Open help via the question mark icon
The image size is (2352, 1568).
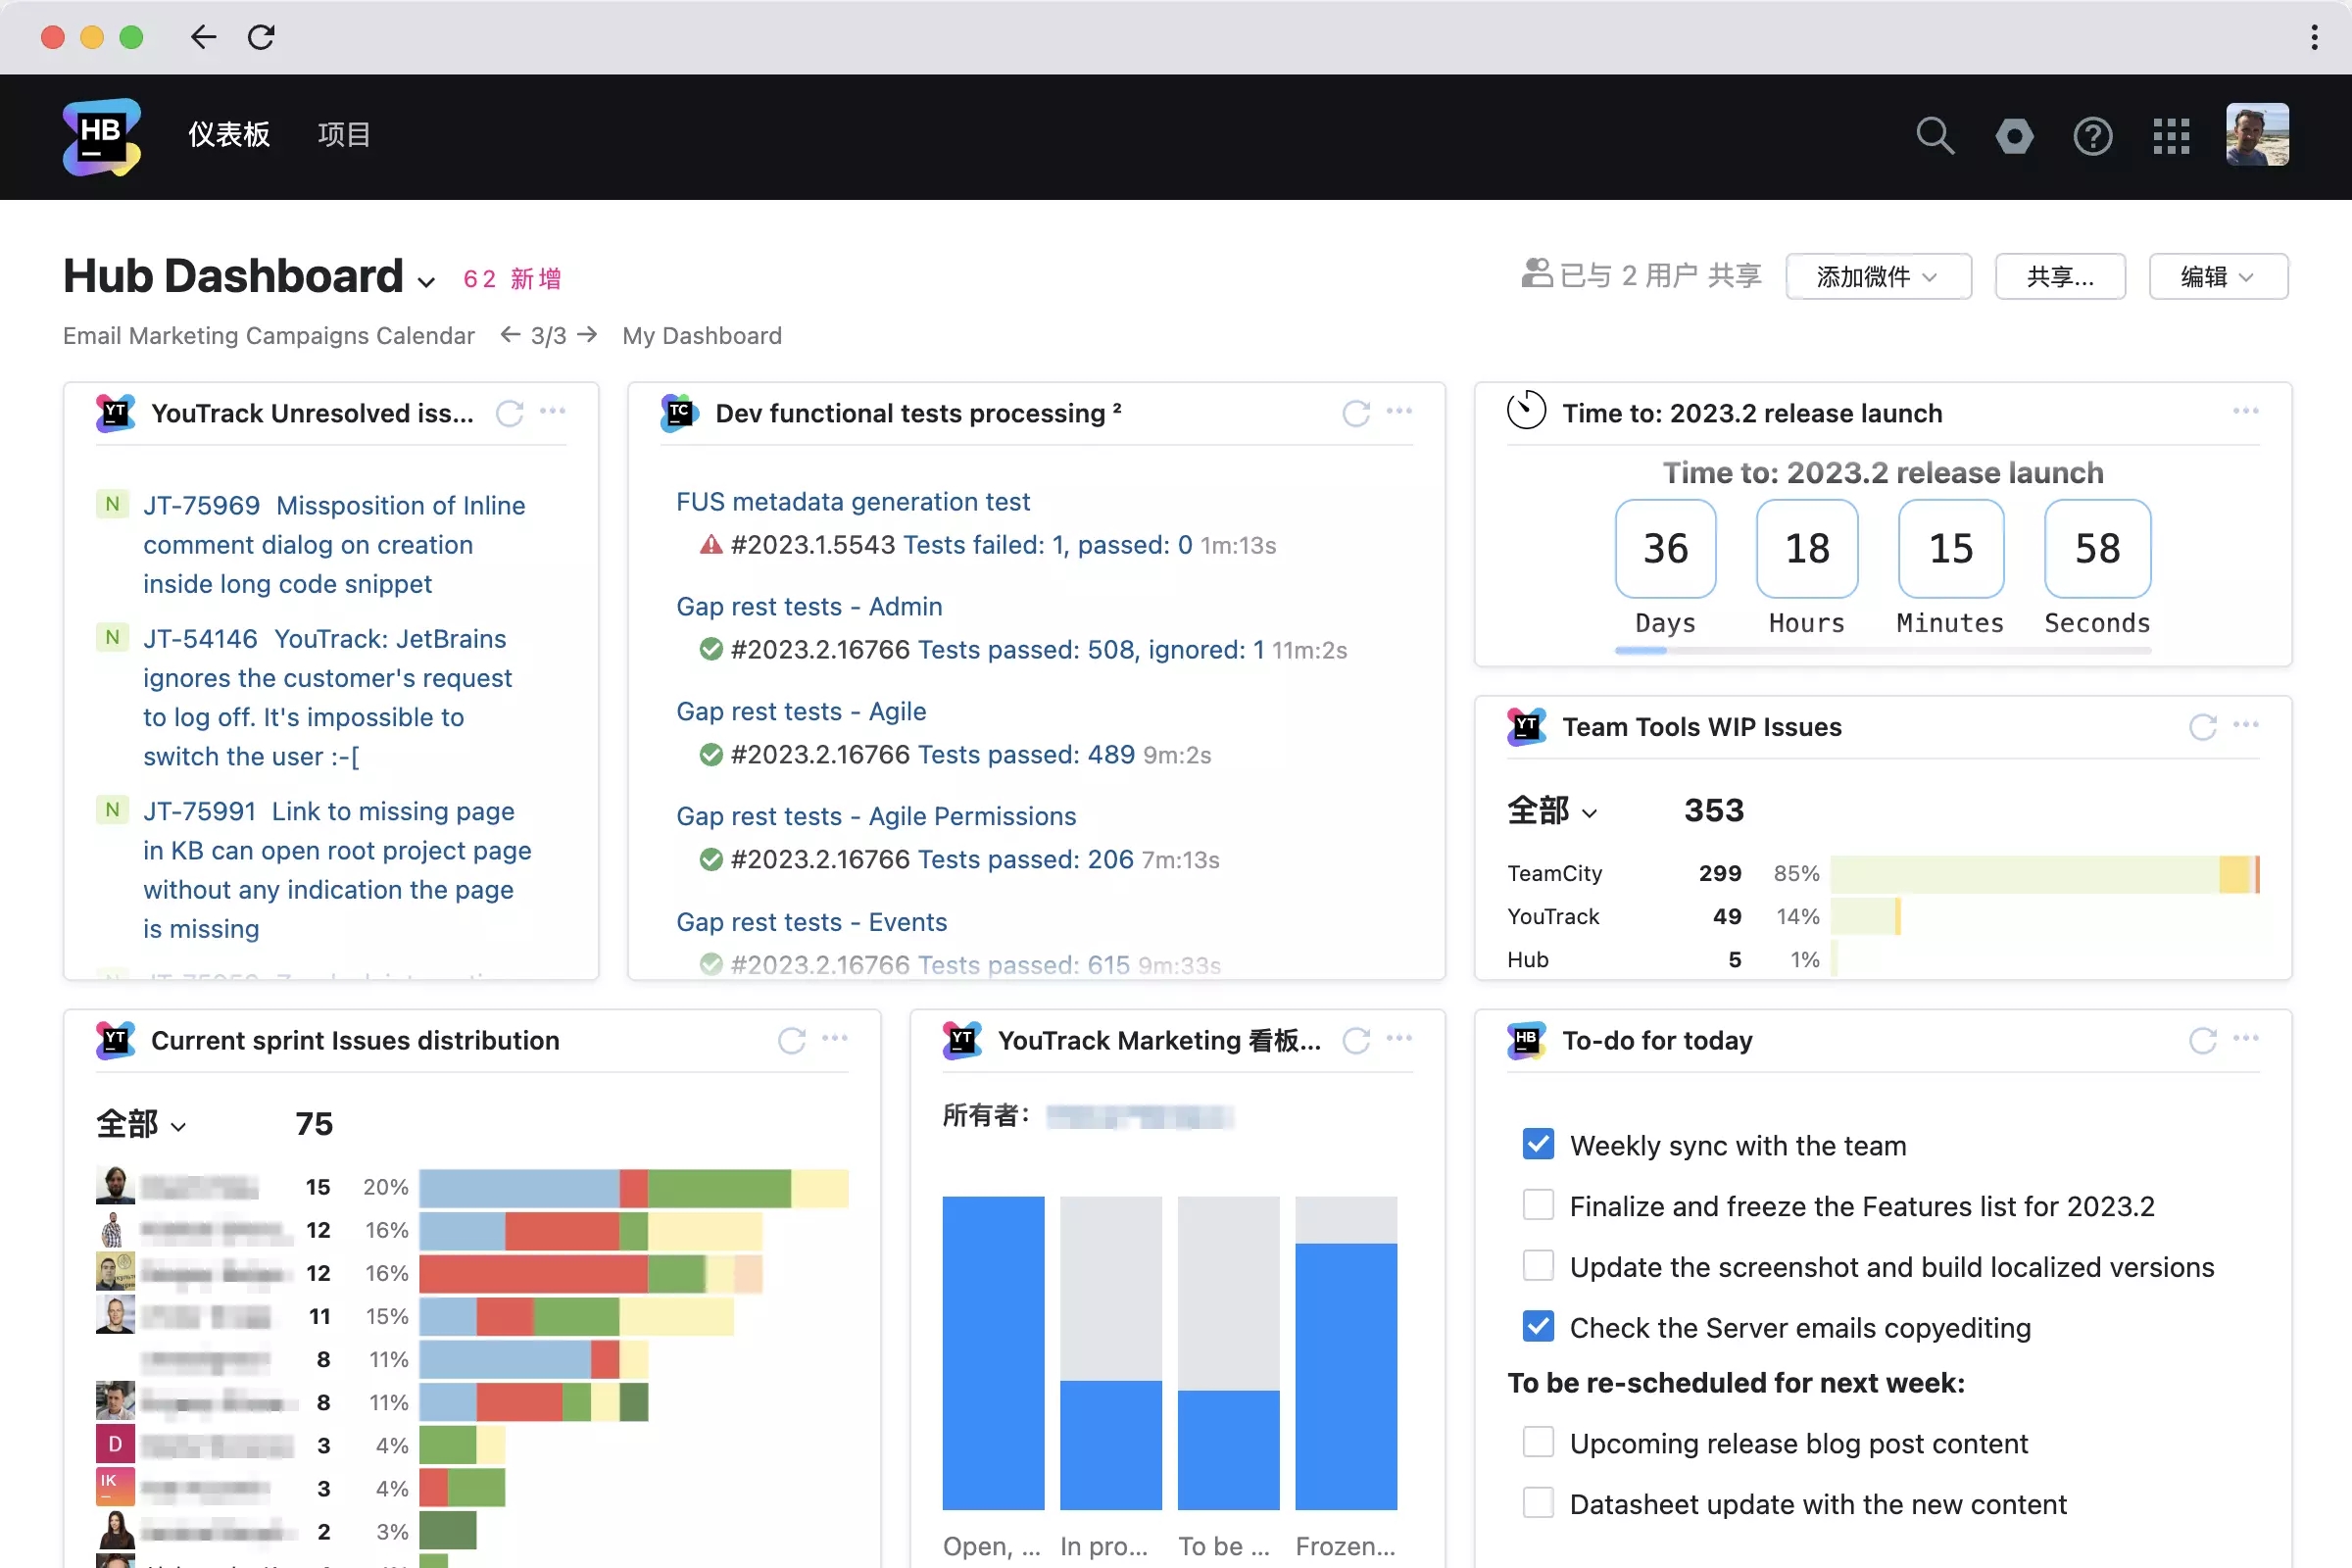[x=2092, y=136]
